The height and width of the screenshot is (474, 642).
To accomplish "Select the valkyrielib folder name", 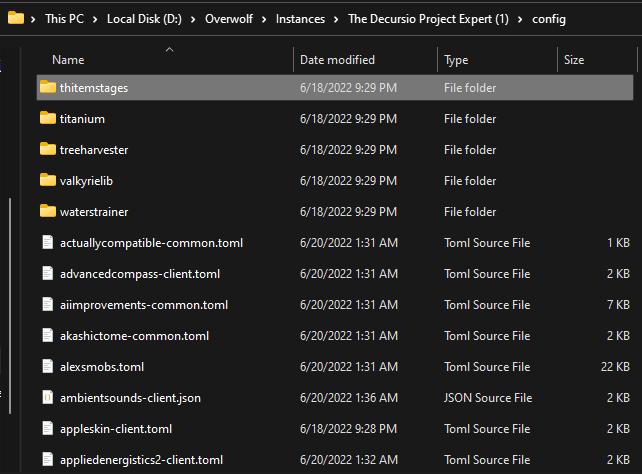I will [86, 181].
